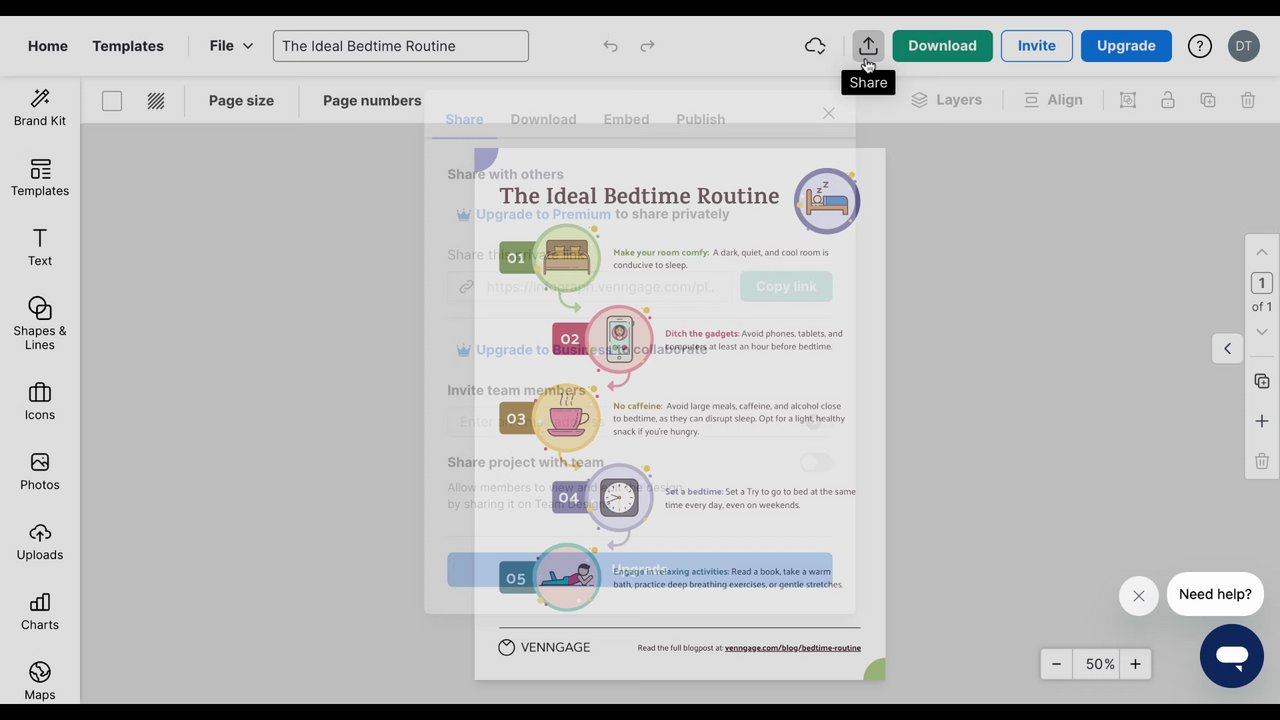Viewport: 1280px width, 720px height.
Task: Go to next page with down chevron
Action: 1262,332
